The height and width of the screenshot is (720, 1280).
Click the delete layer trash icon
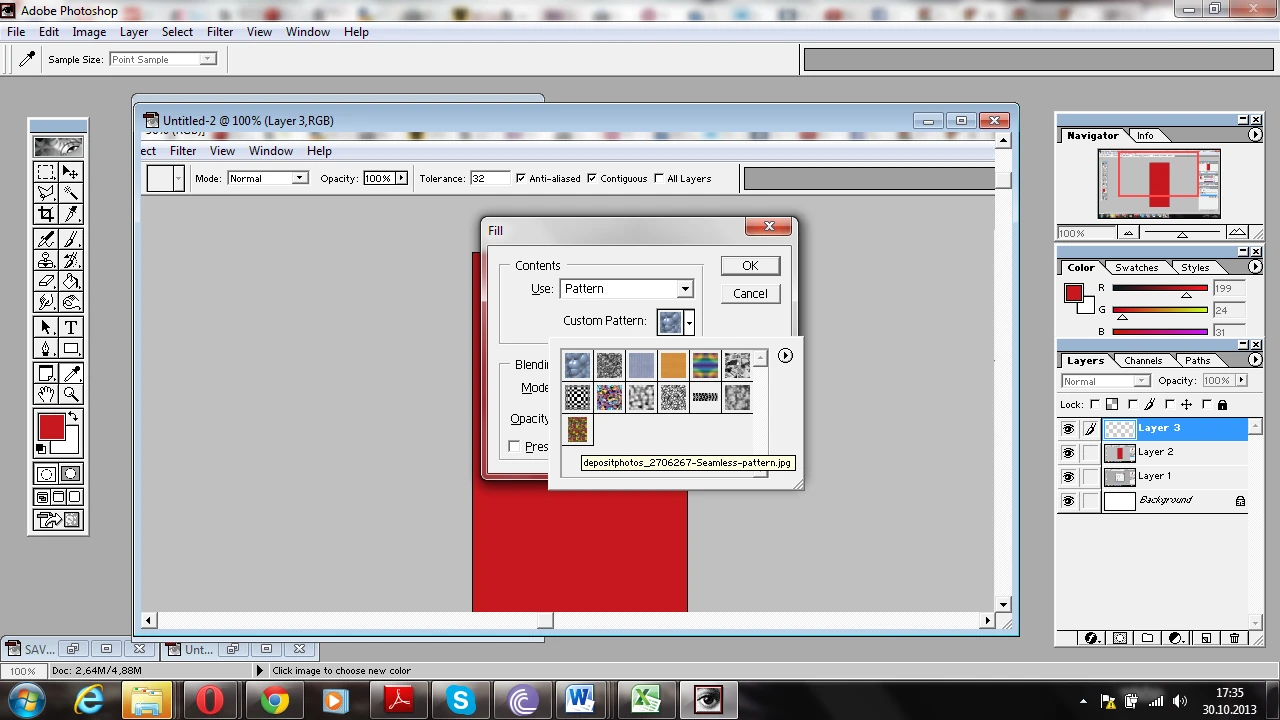1234,638
